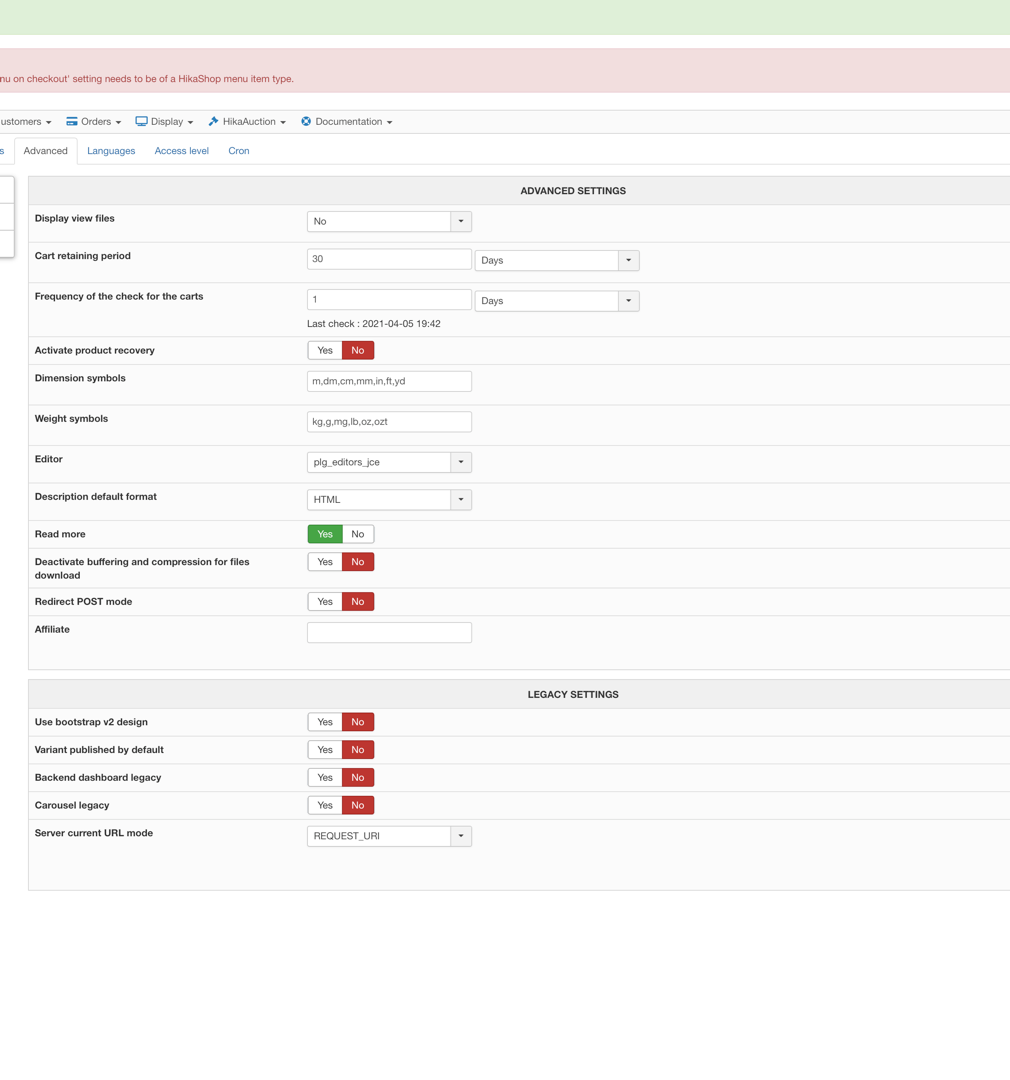This screenshot has width=1010, height=1080.
Task: Open Server current URL mode dropdown
Action: [x=389, y=836]
